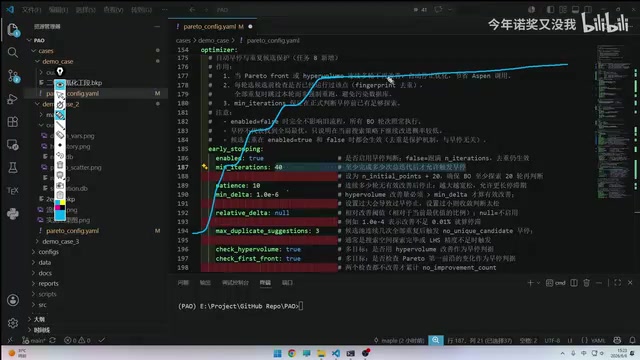Open the Run and Debug view
640x360 pixels.
(x=13, y=99)
